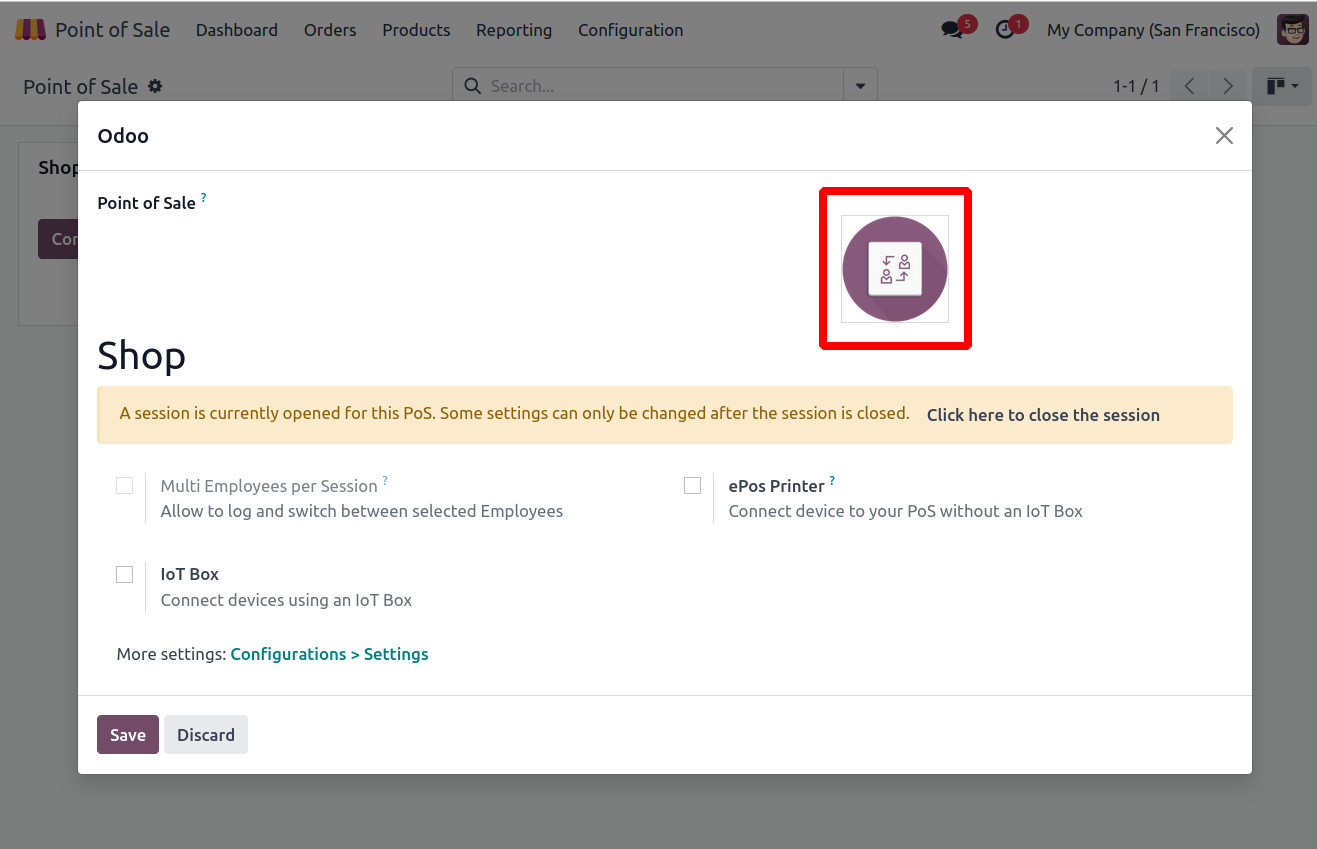Save the Shop settings

(128, 735)
